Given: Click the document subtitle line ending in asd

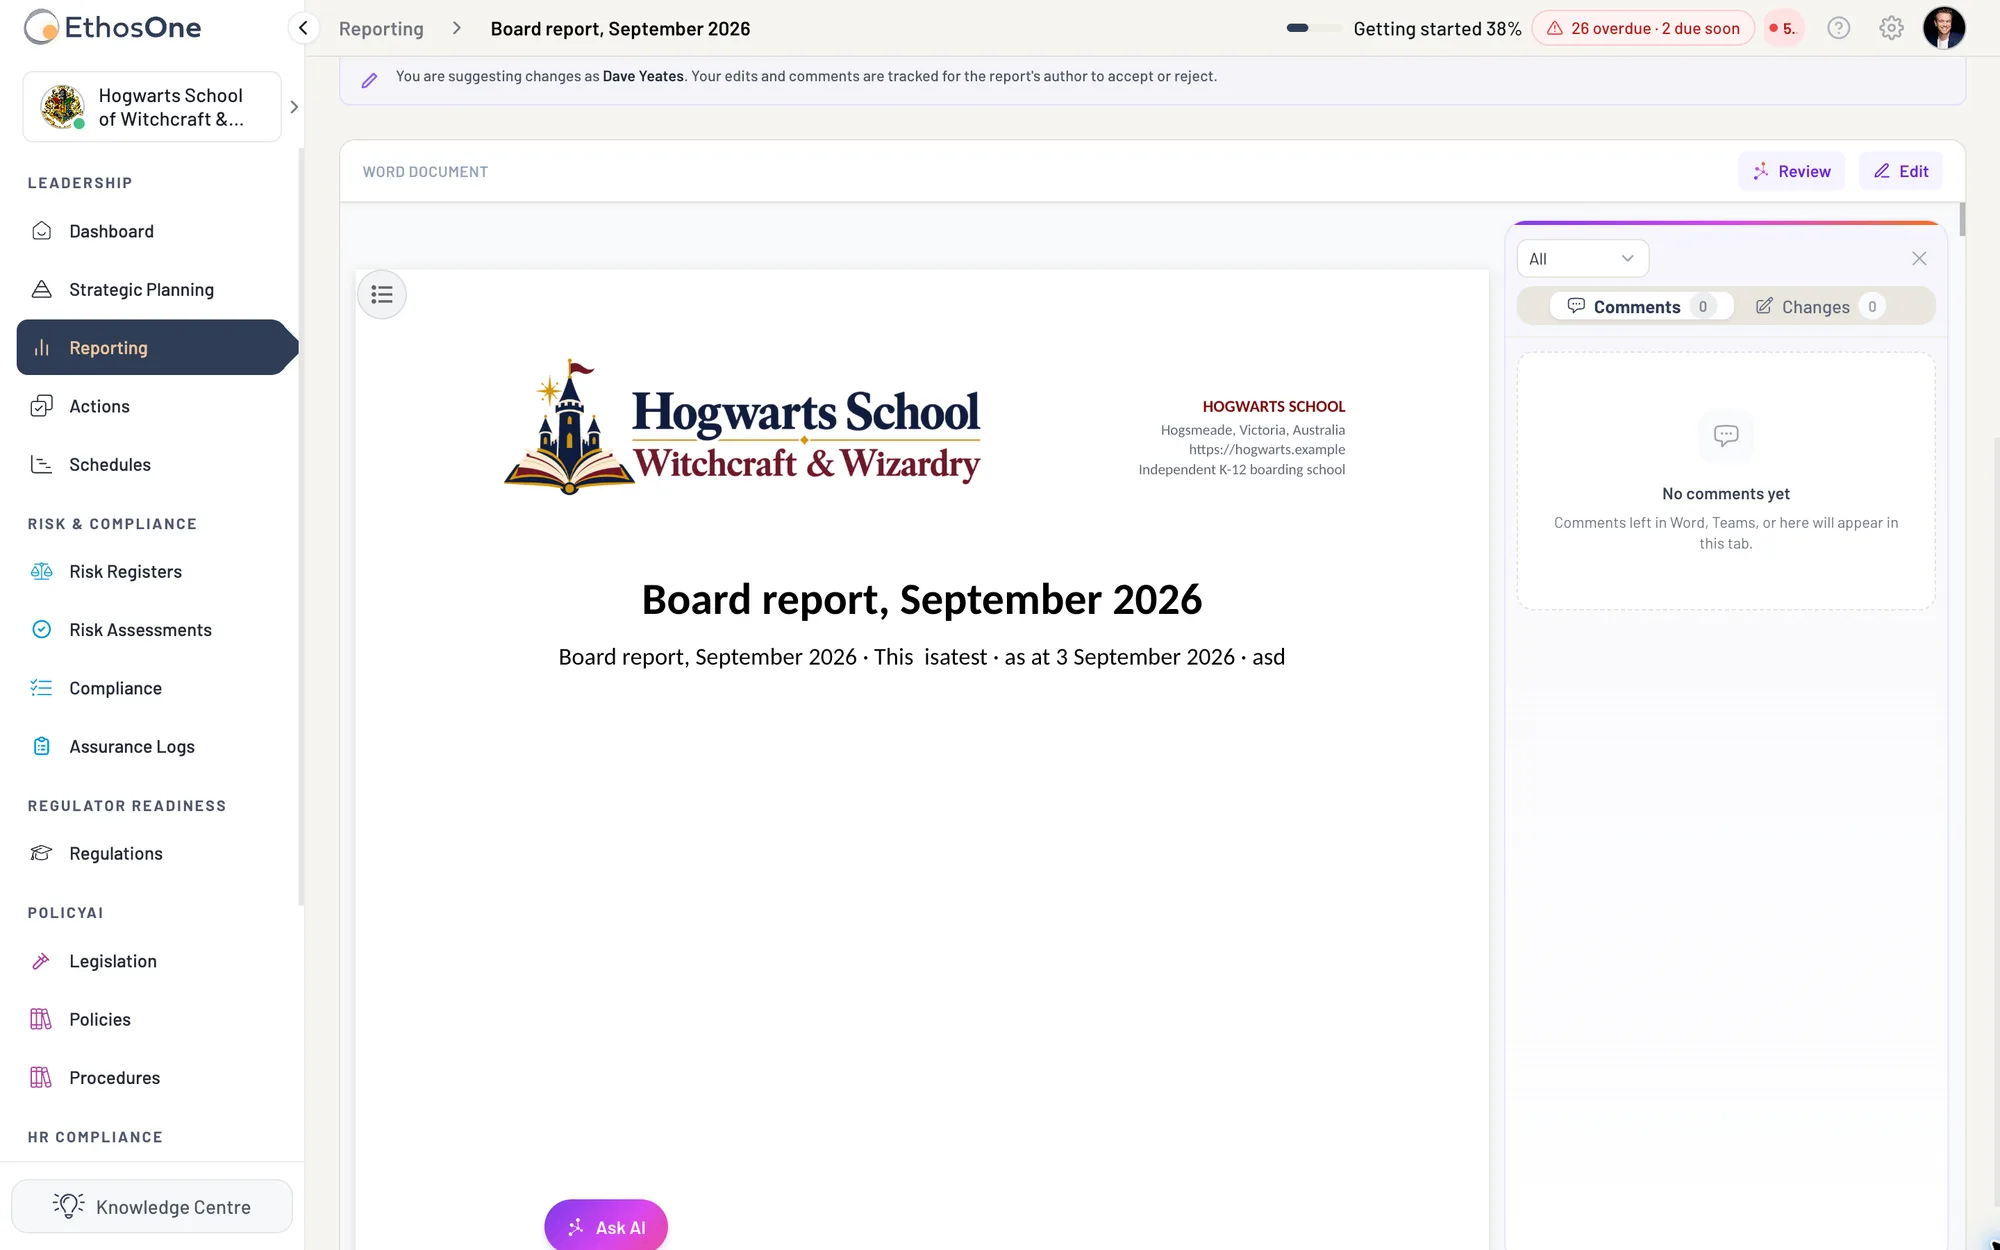Looking at the screenshot, I should click(x=921, y=657).
